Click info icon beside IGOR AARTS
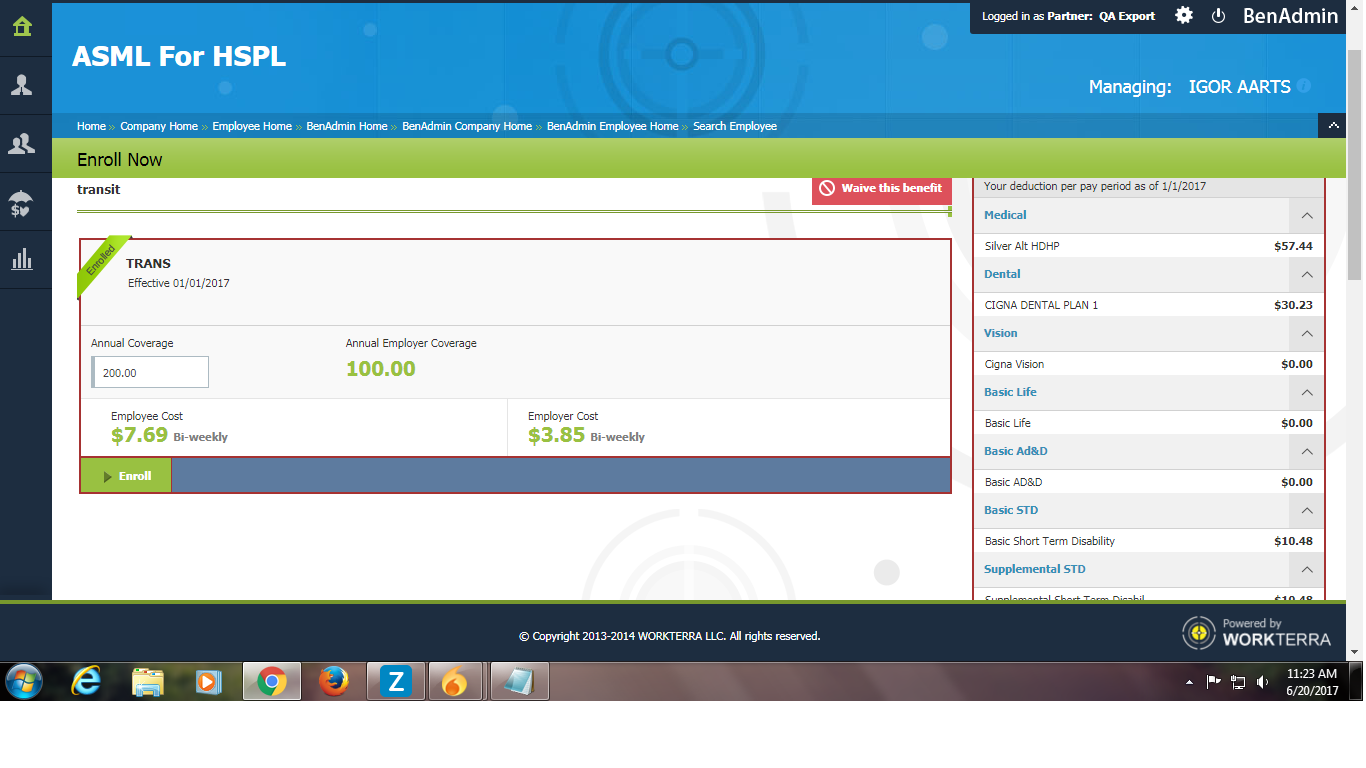Screen dimensions: 1366x768 (x=1304, y=87)
